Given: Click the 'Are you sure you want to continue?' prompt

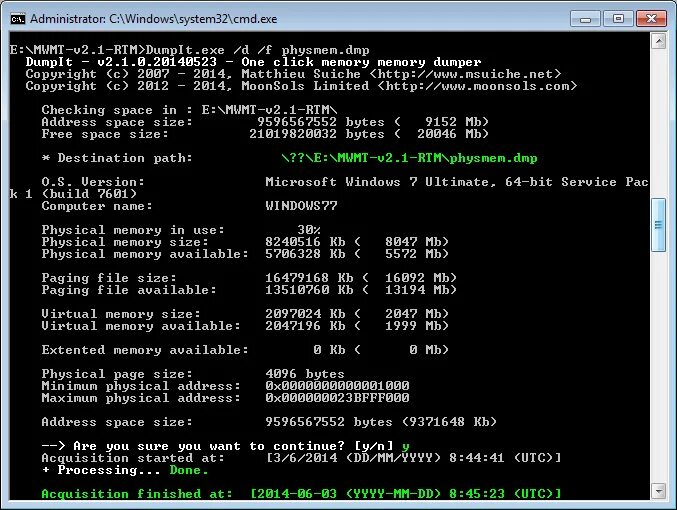Looking at the screenshot, I should [x=209, y=446].
